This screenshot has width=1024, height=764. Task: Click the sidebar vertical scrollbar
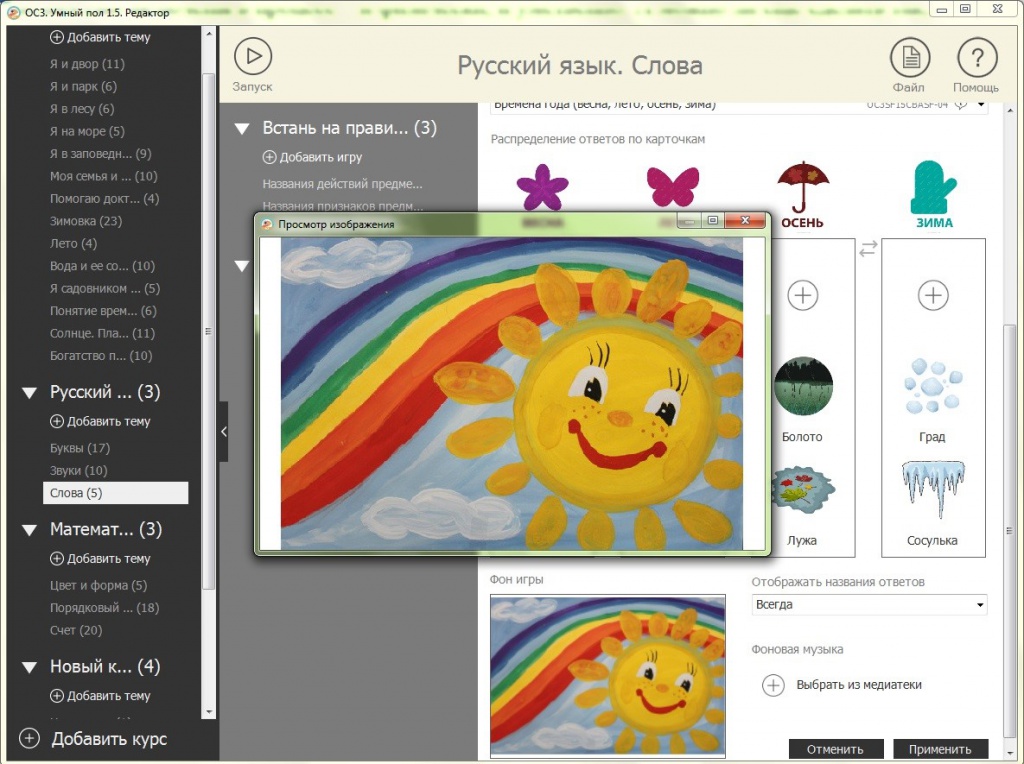[x=208, y=332]
